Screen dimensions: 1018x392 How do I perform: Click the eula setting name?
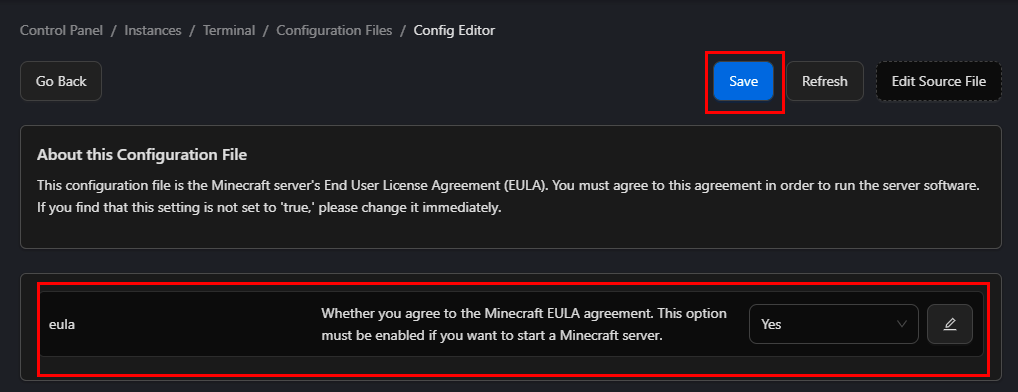62,325
